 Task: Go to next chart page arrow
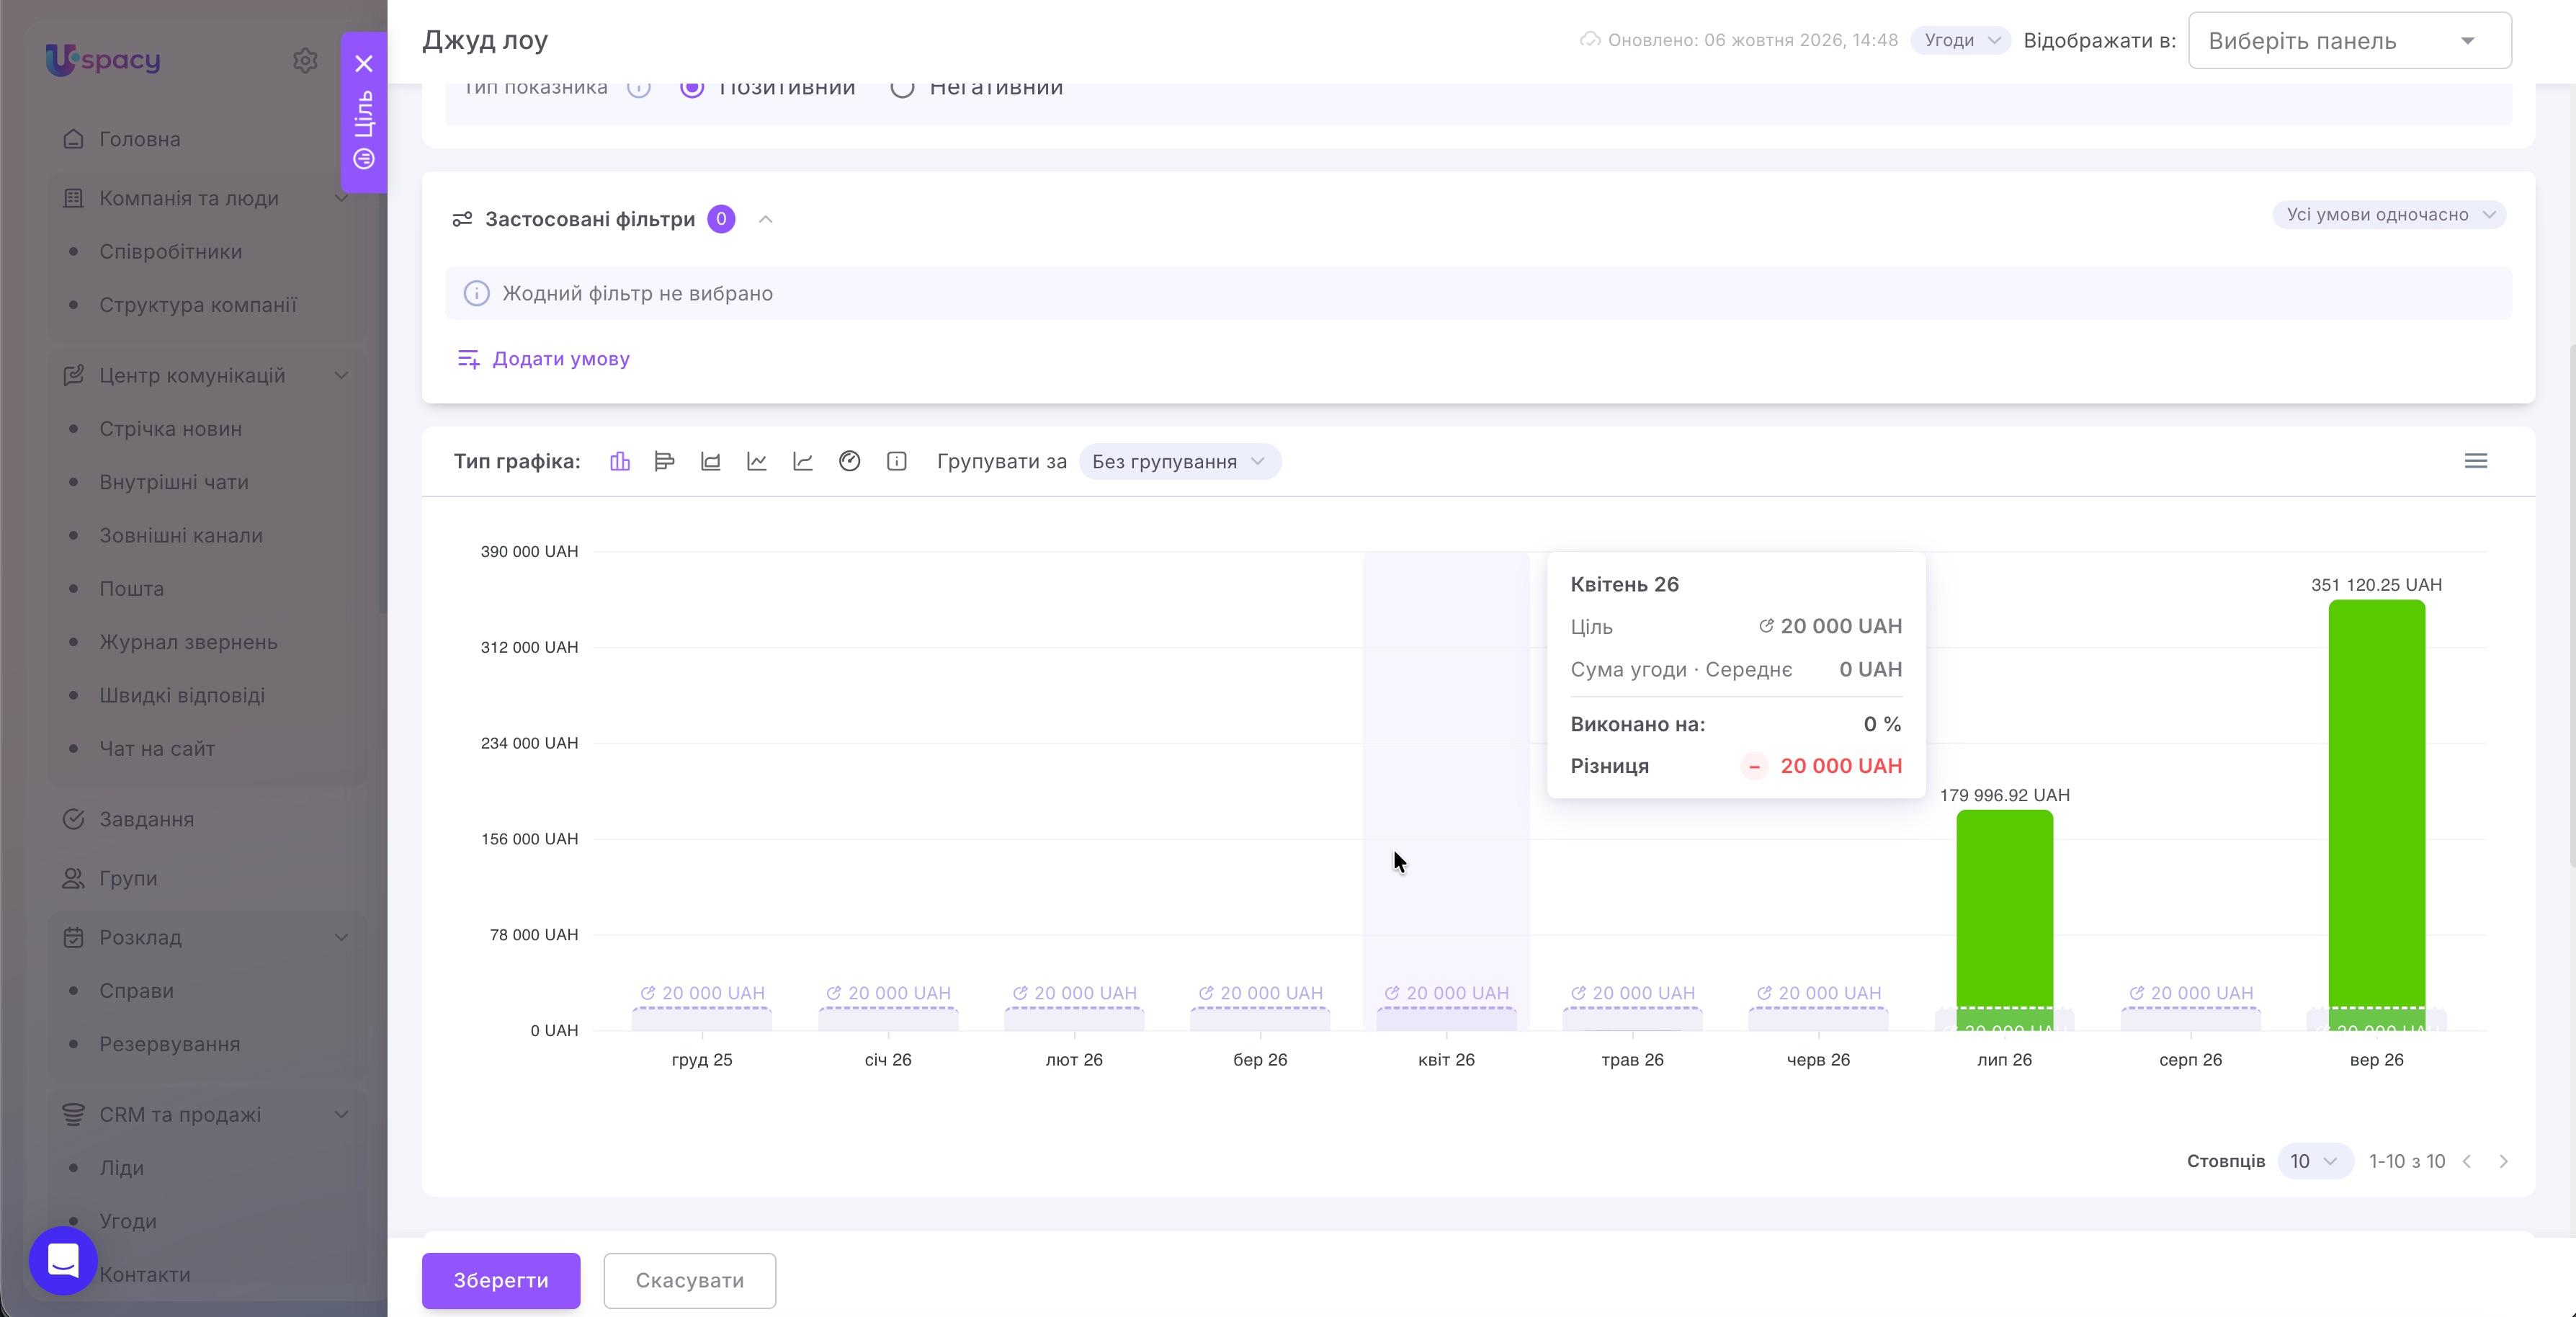pos(2504,1161)
